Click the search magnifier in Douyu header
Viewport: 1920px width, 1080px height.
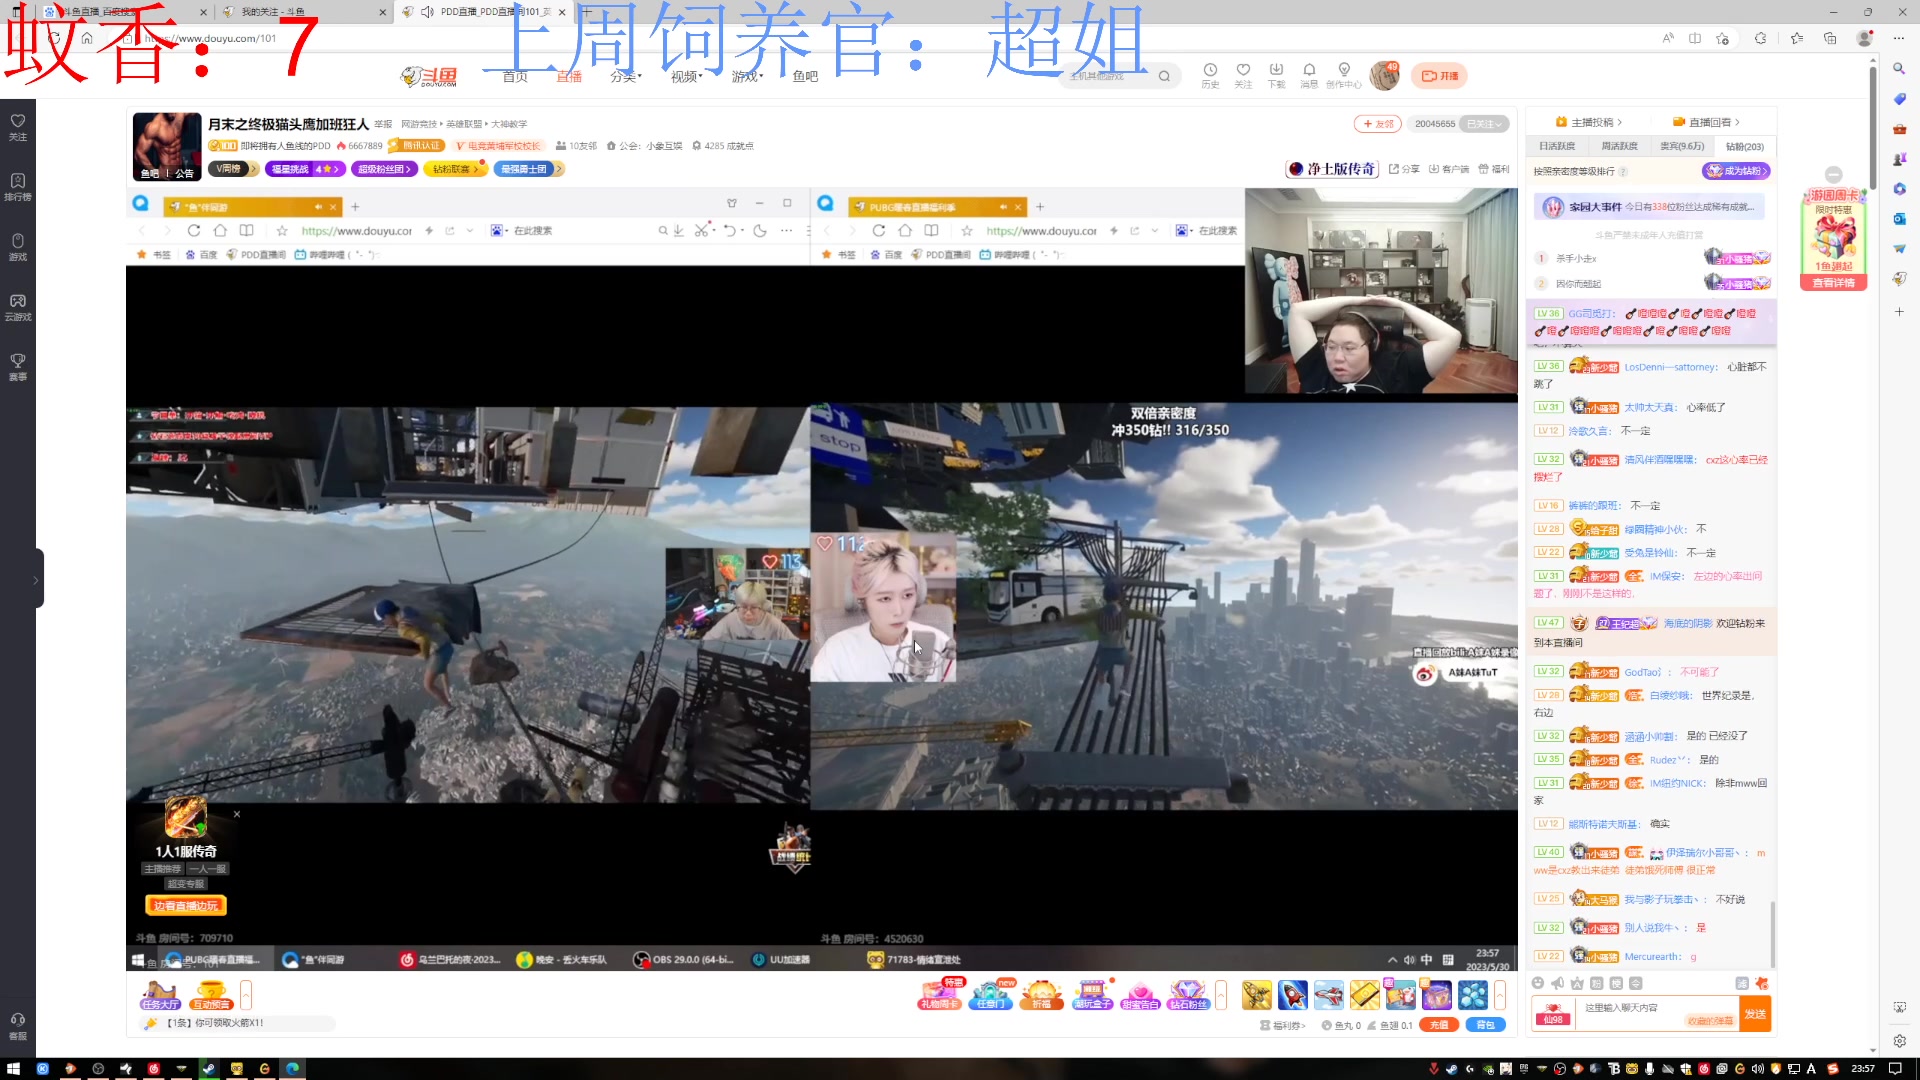pos(1164,76)
